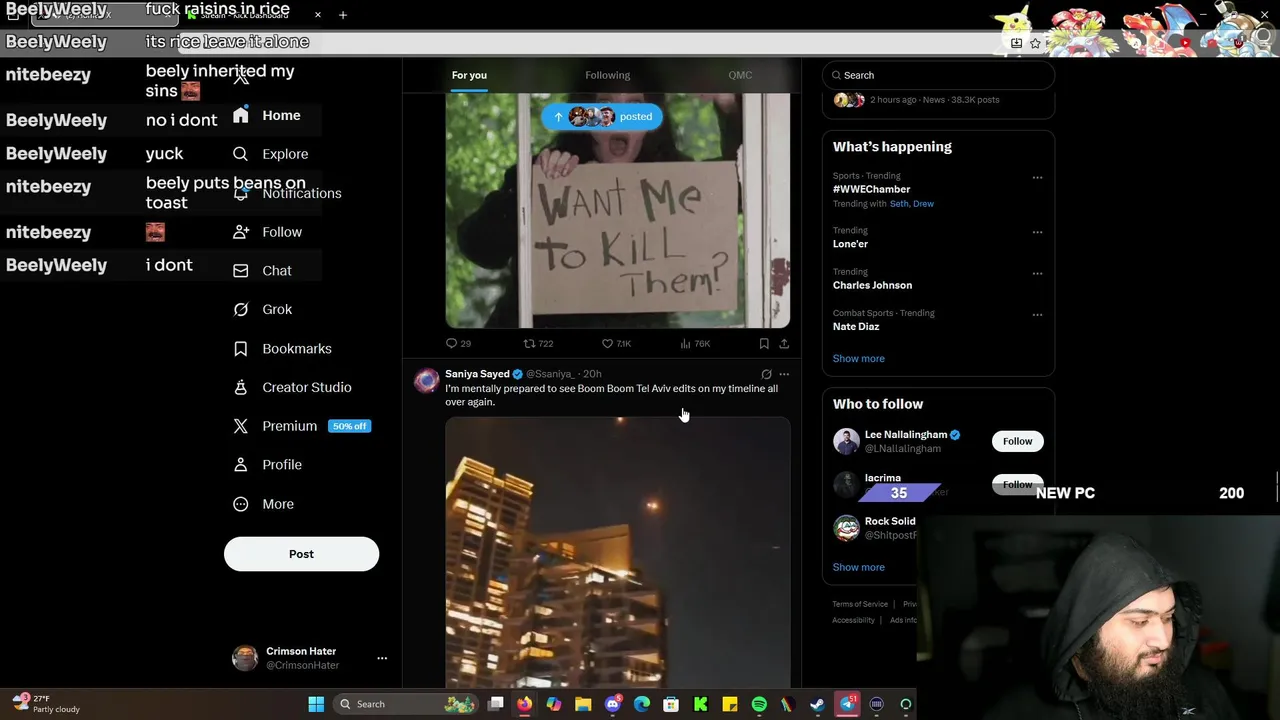Close the Kick Dashboard browser tab

pyautogui.click(x=318, y=15)
